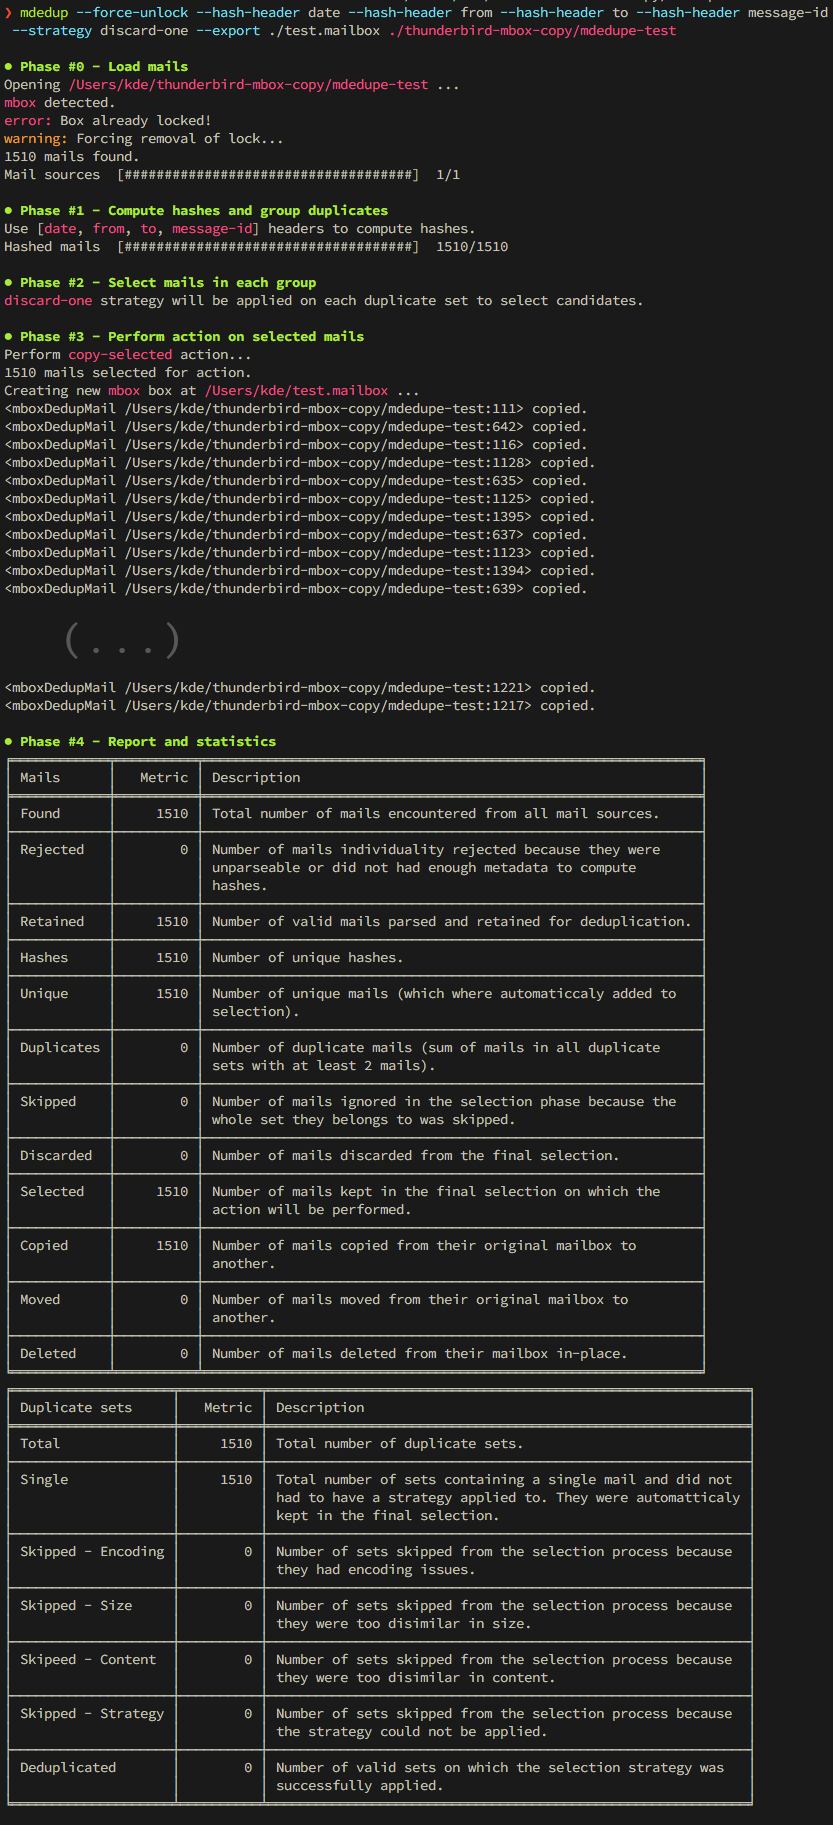Click the green bullet before Phase #2
Image resolution: width=833 pixels, height=1825 pixels.
click(x=9, y=283)
